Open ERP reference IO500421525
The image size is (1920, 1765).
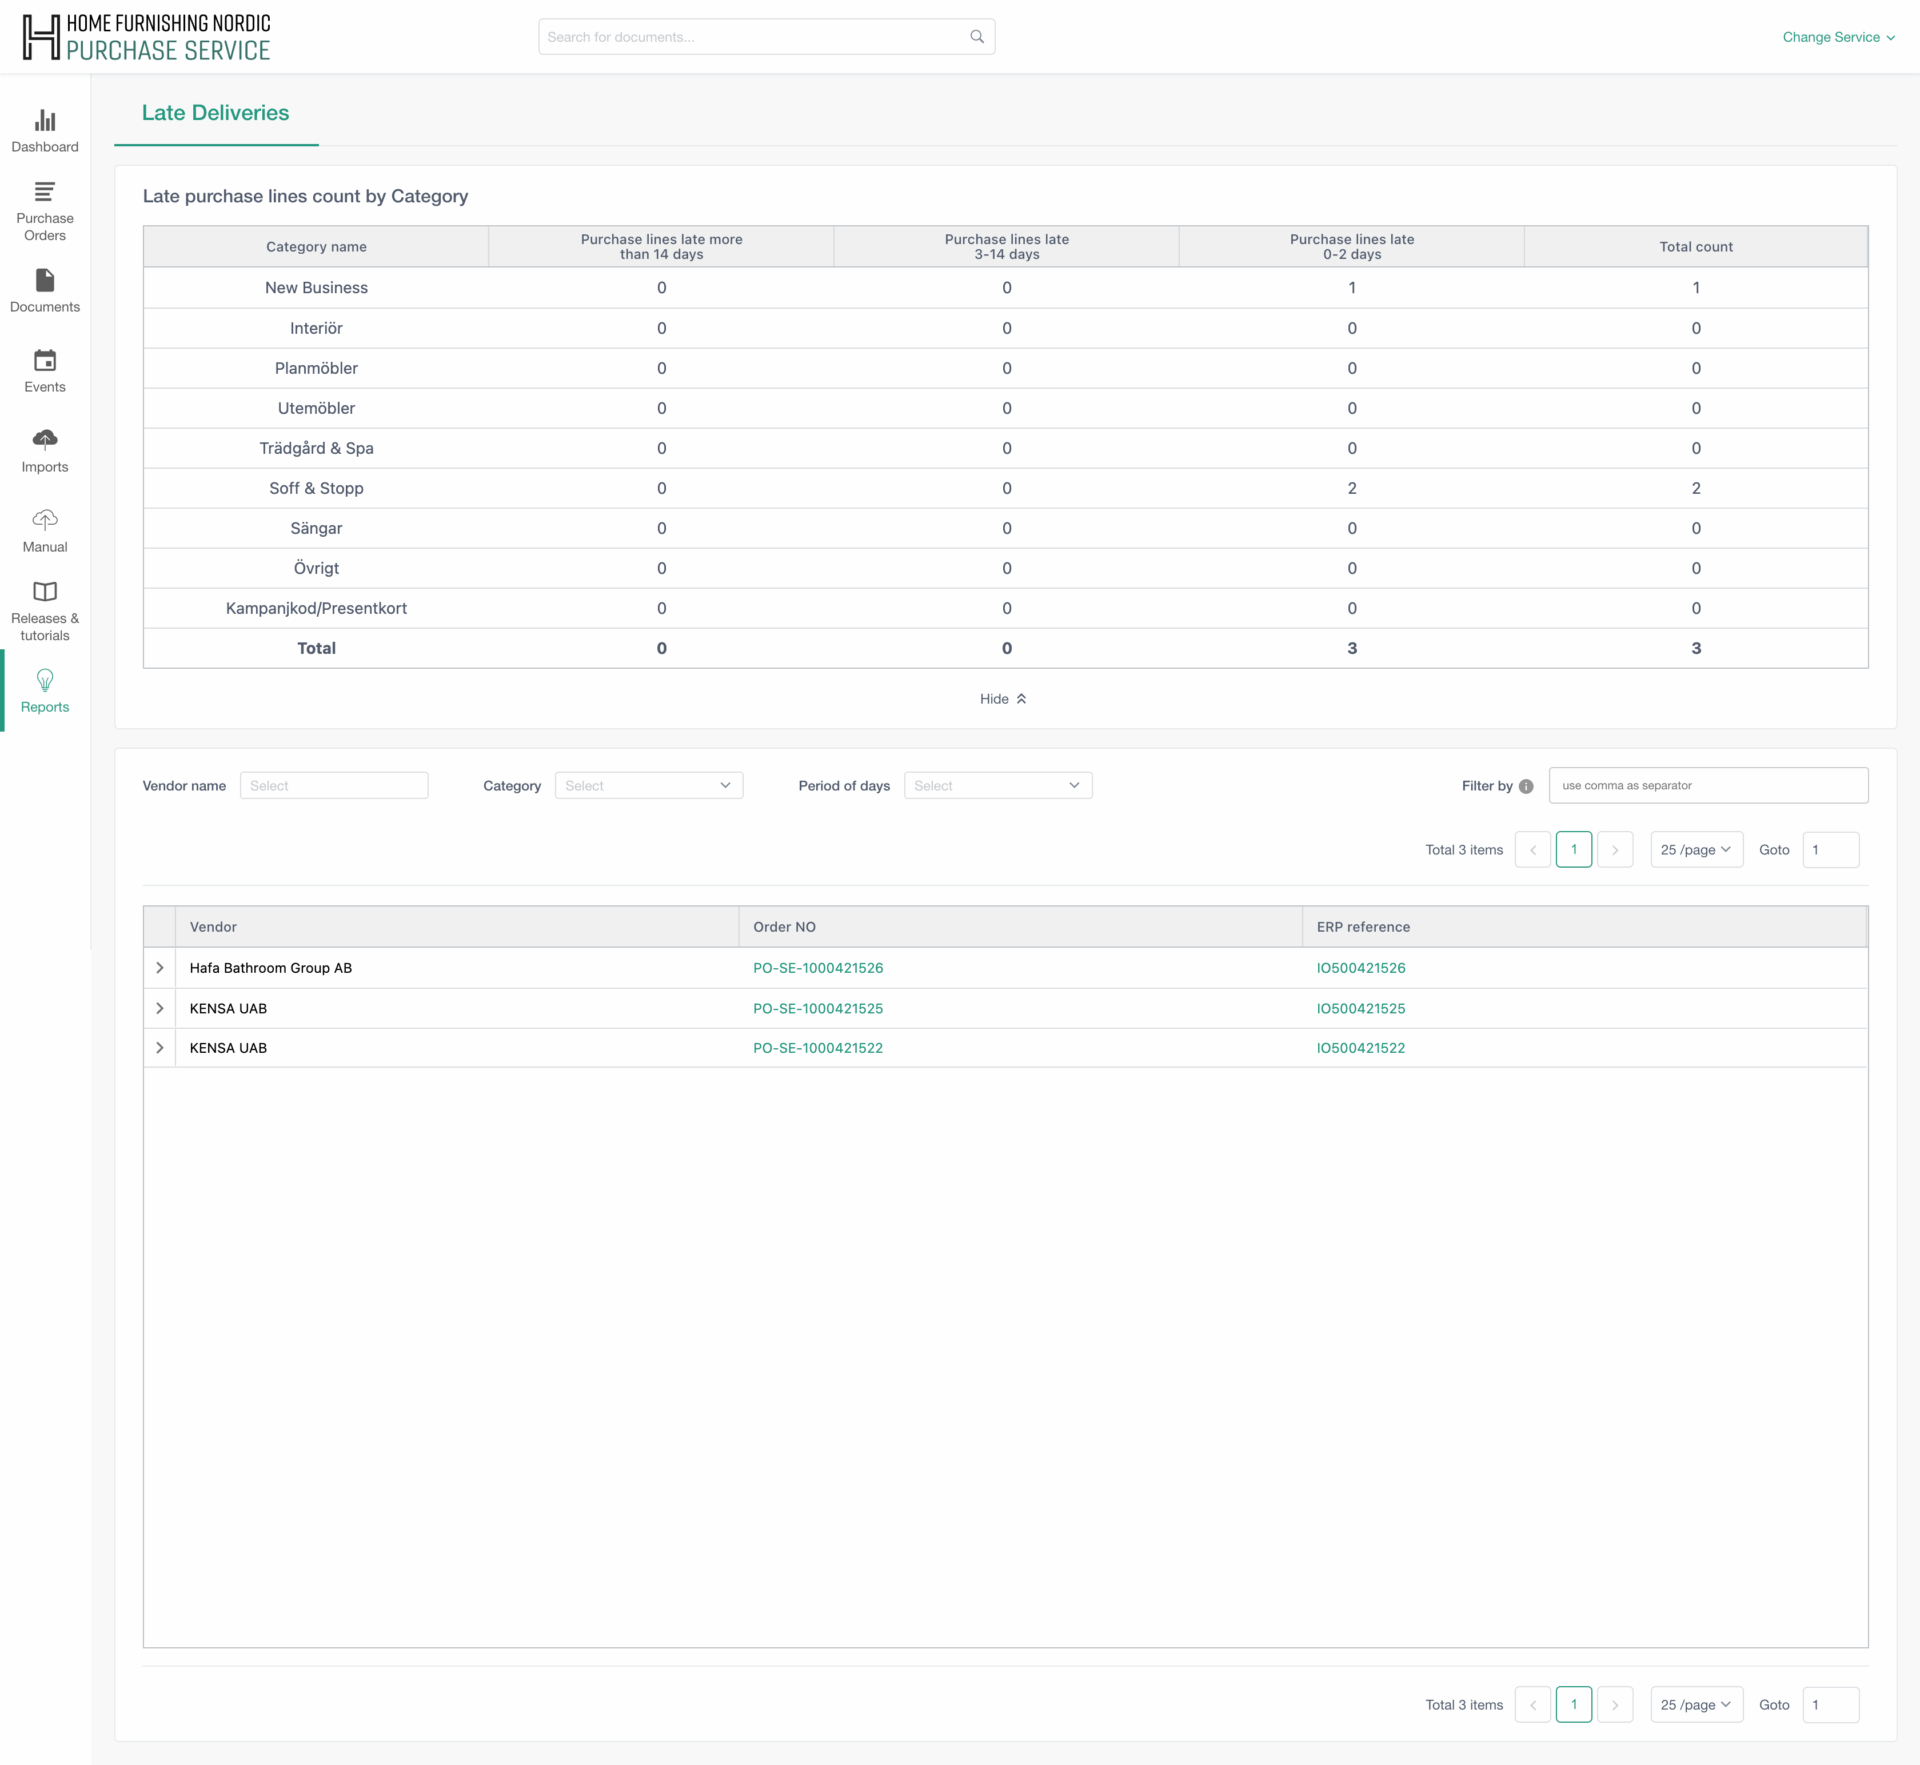pyautogui.click(x=1361, y=1008)
